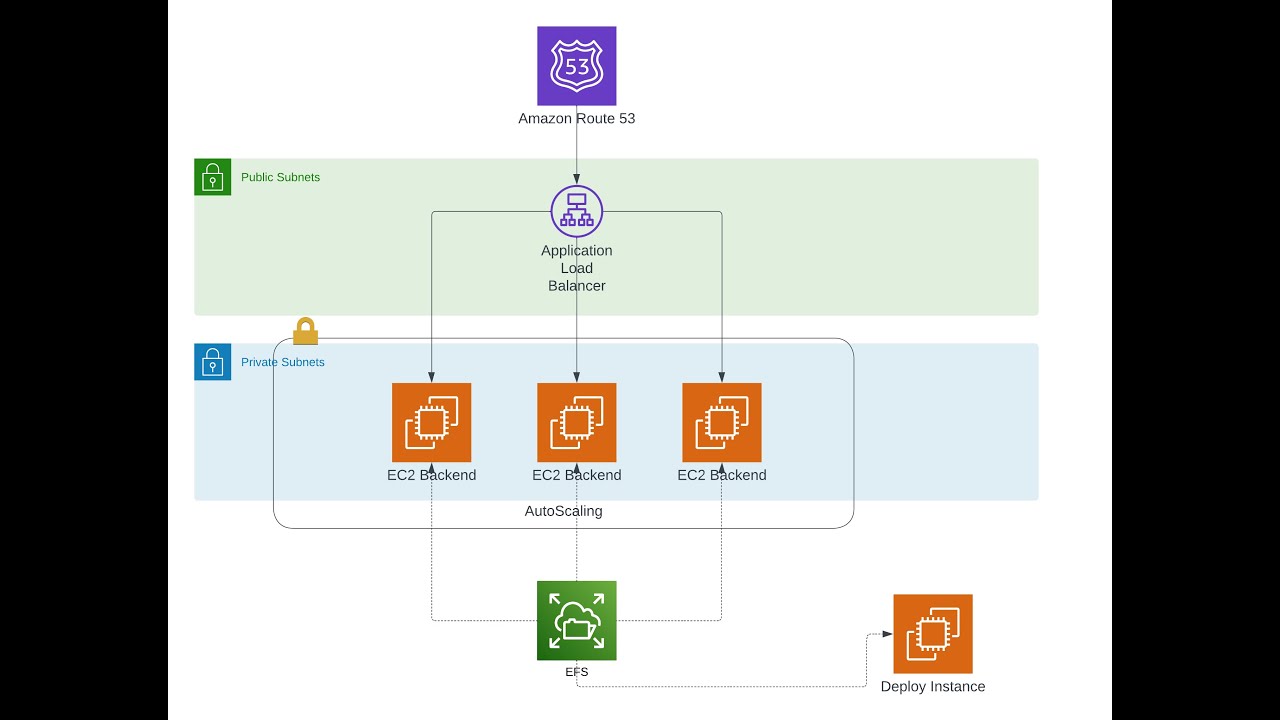1280x720 pixels.
Task: Select the "EC2 Backend" label under the middle instance
Action: [x=577, y=475]
